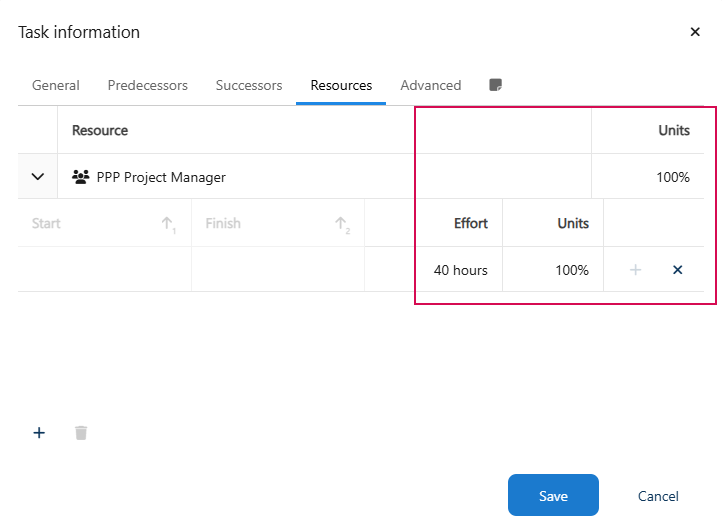
Task: Sort by Start column arrow icon
Action: click(168, 224)
